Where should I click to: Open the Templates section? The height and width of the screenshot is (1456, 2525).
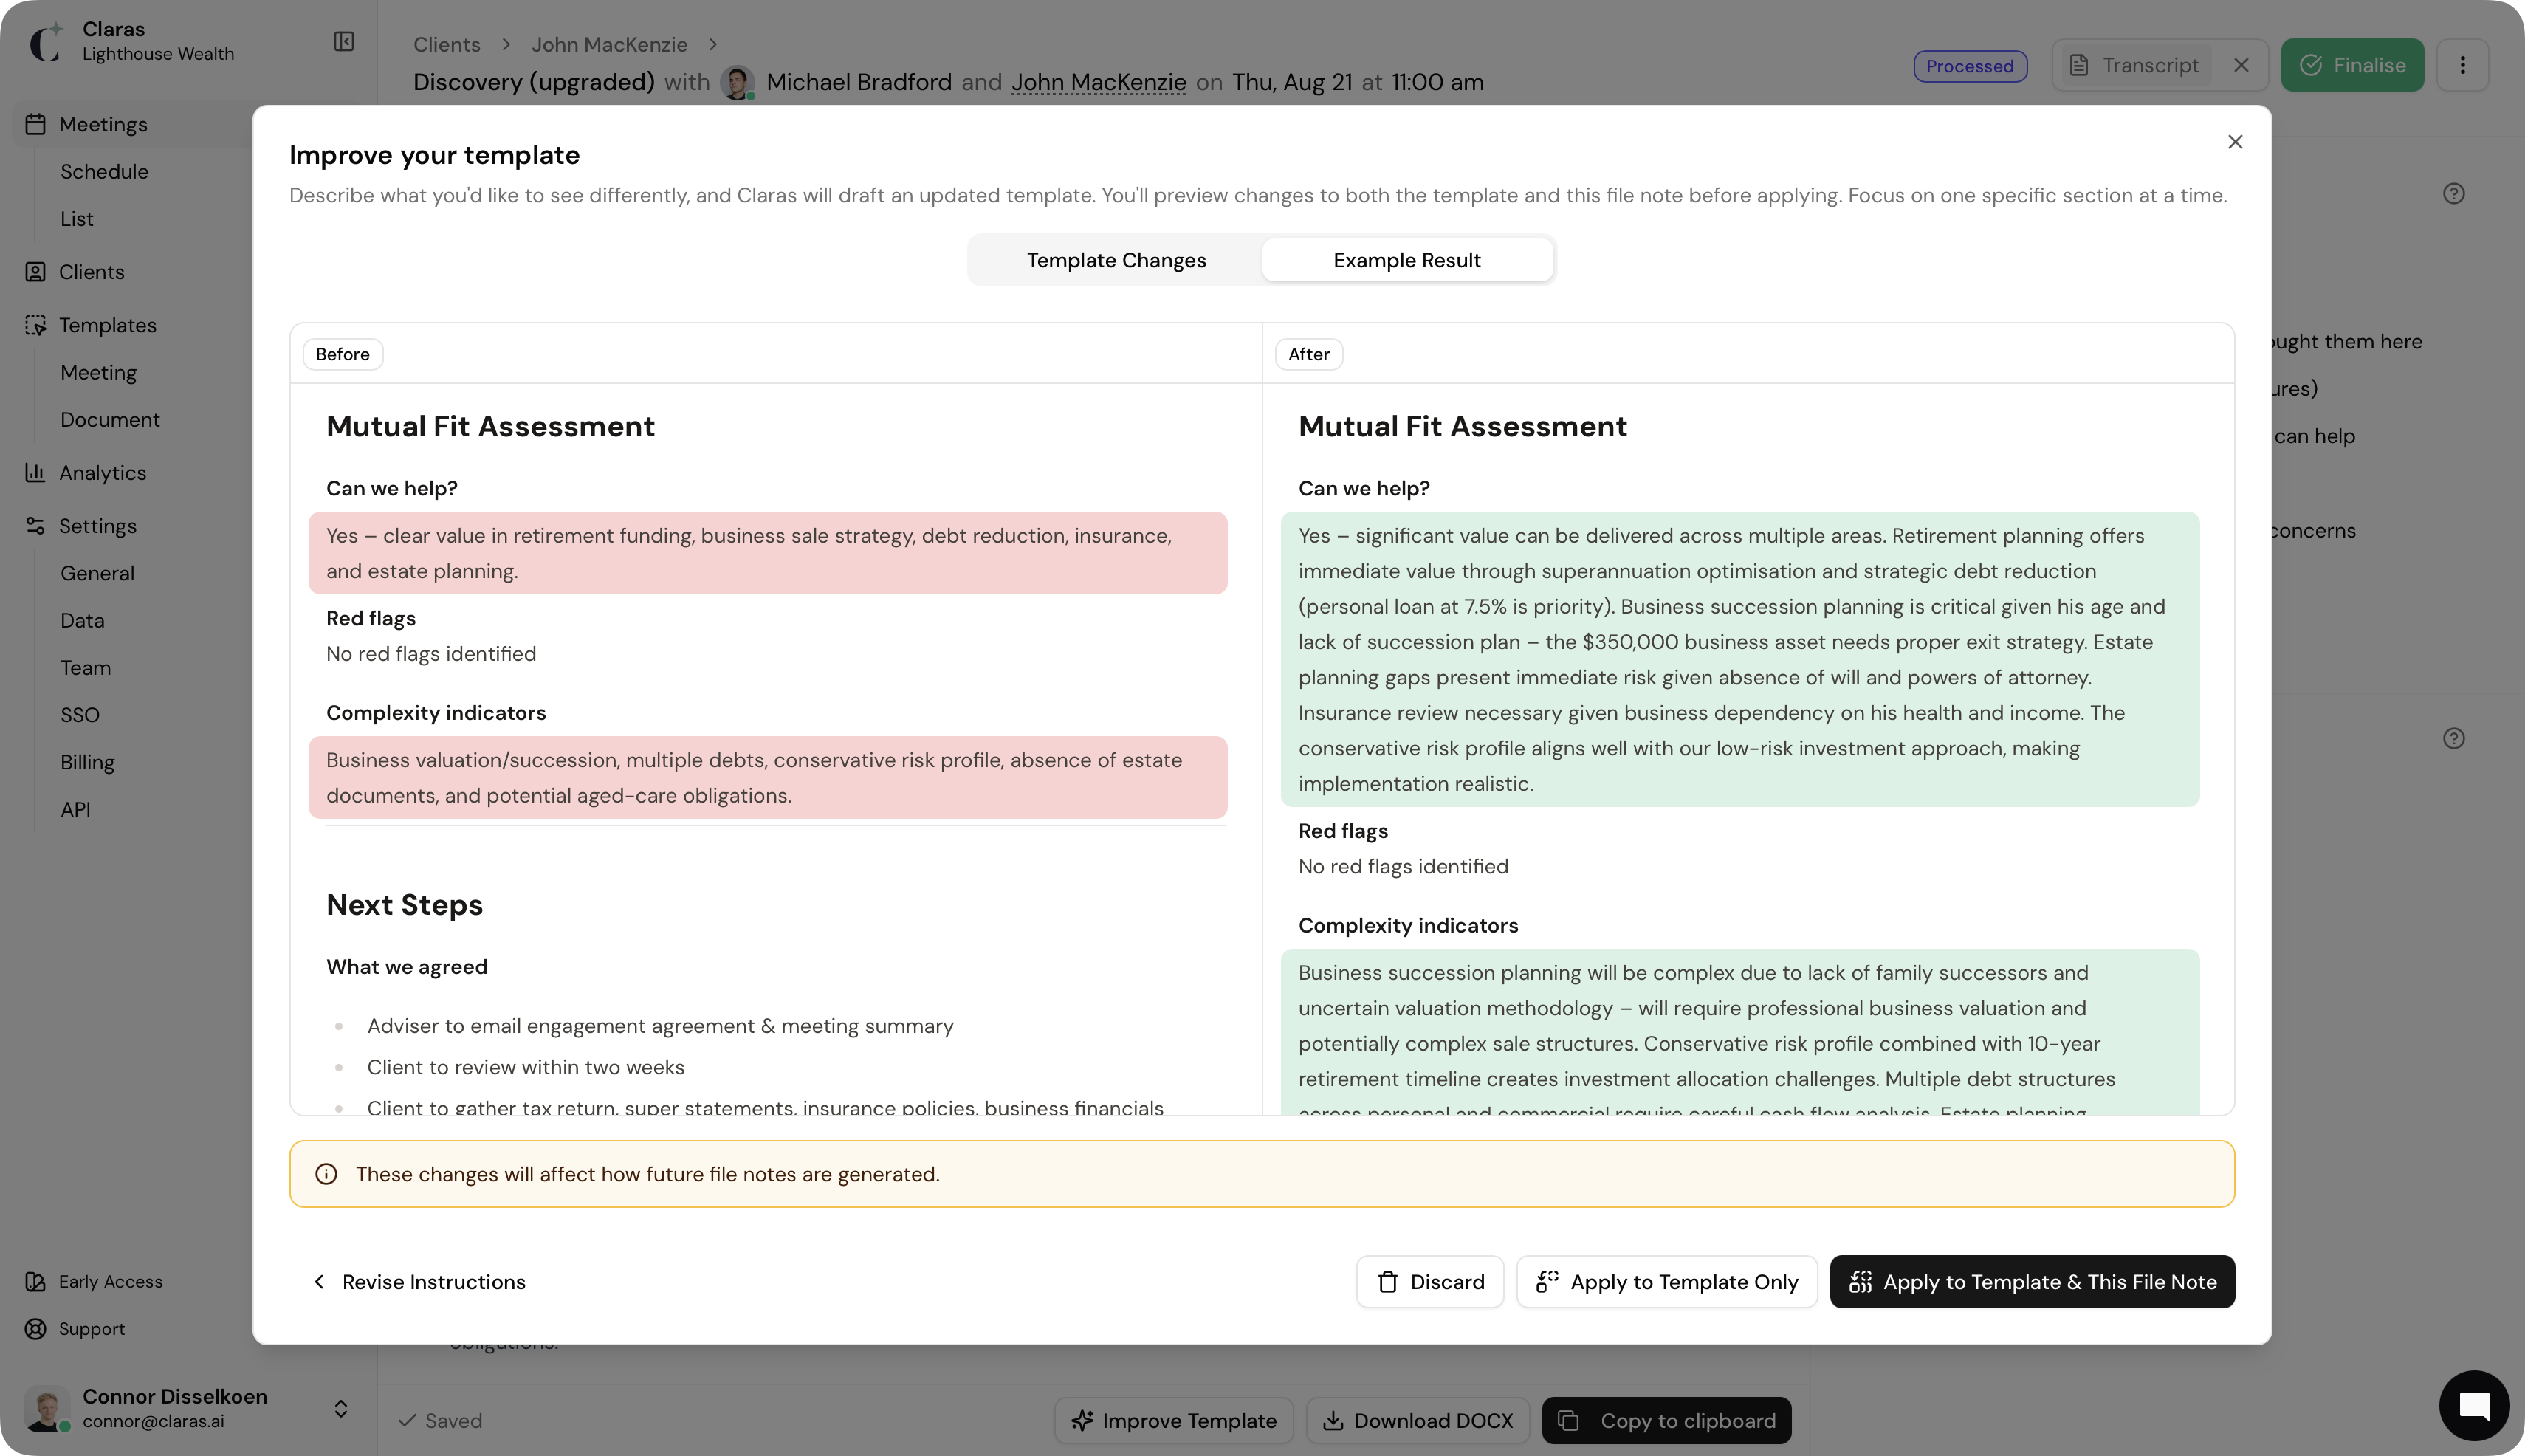(x=107, y=325)
